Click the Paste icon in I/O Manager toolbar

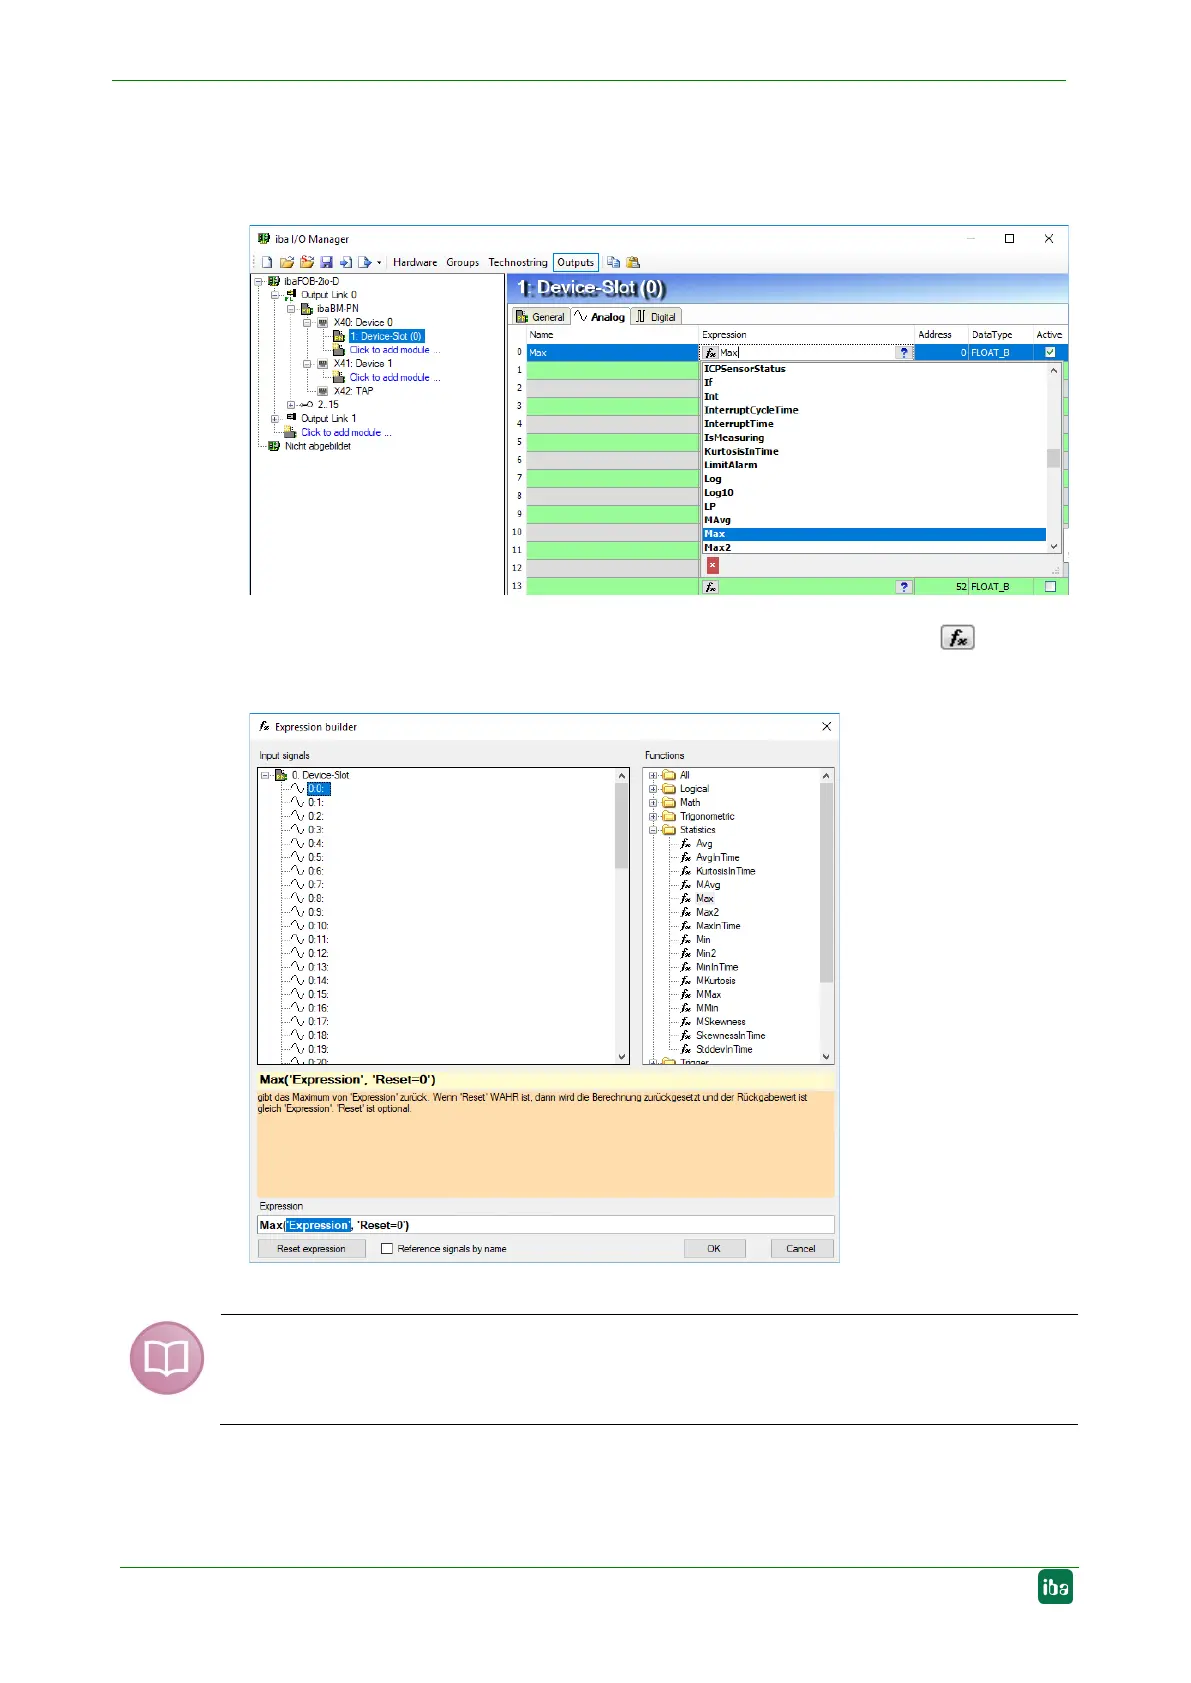click(633, 262)
